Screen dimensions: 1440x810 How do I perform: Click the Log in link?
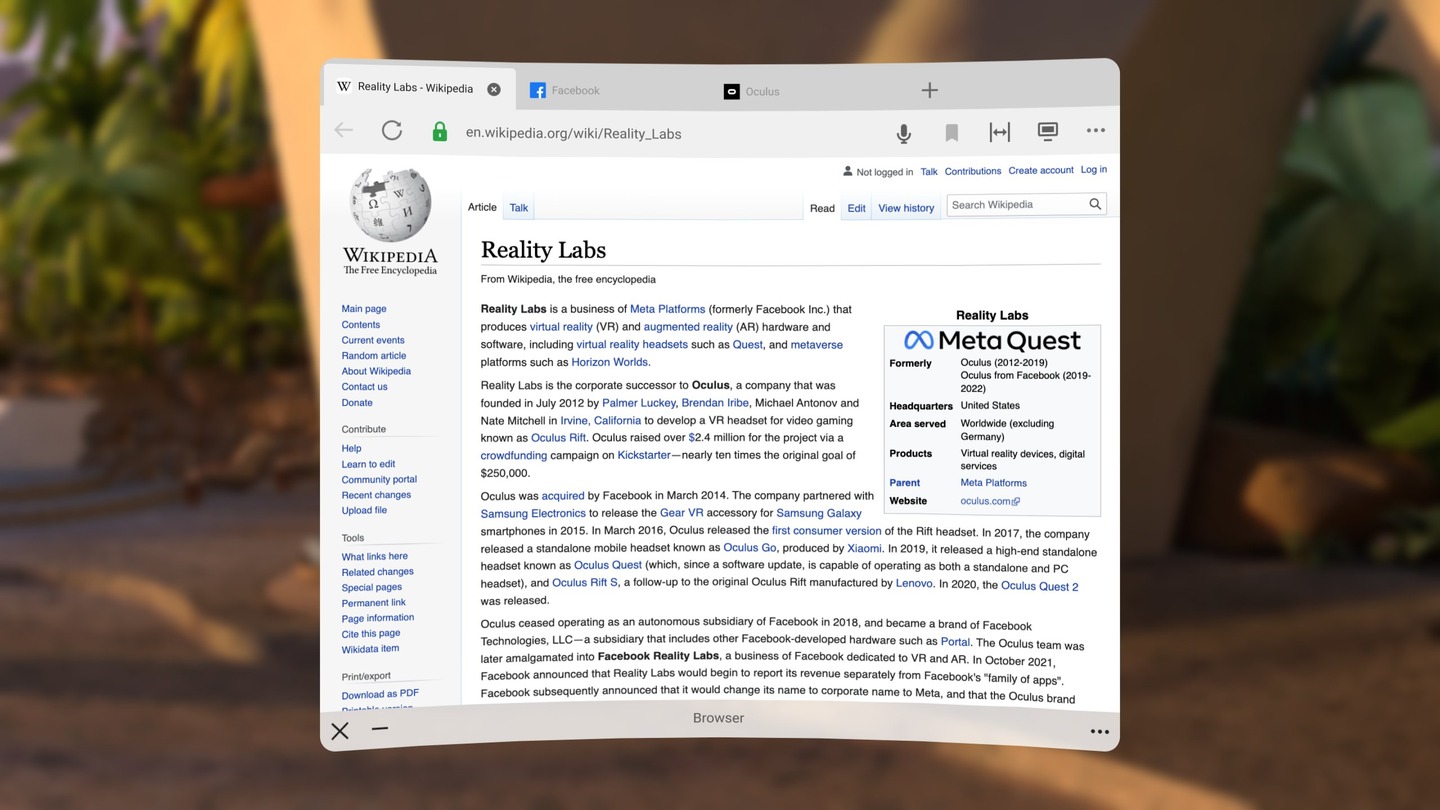click(x=1094, y=169)
